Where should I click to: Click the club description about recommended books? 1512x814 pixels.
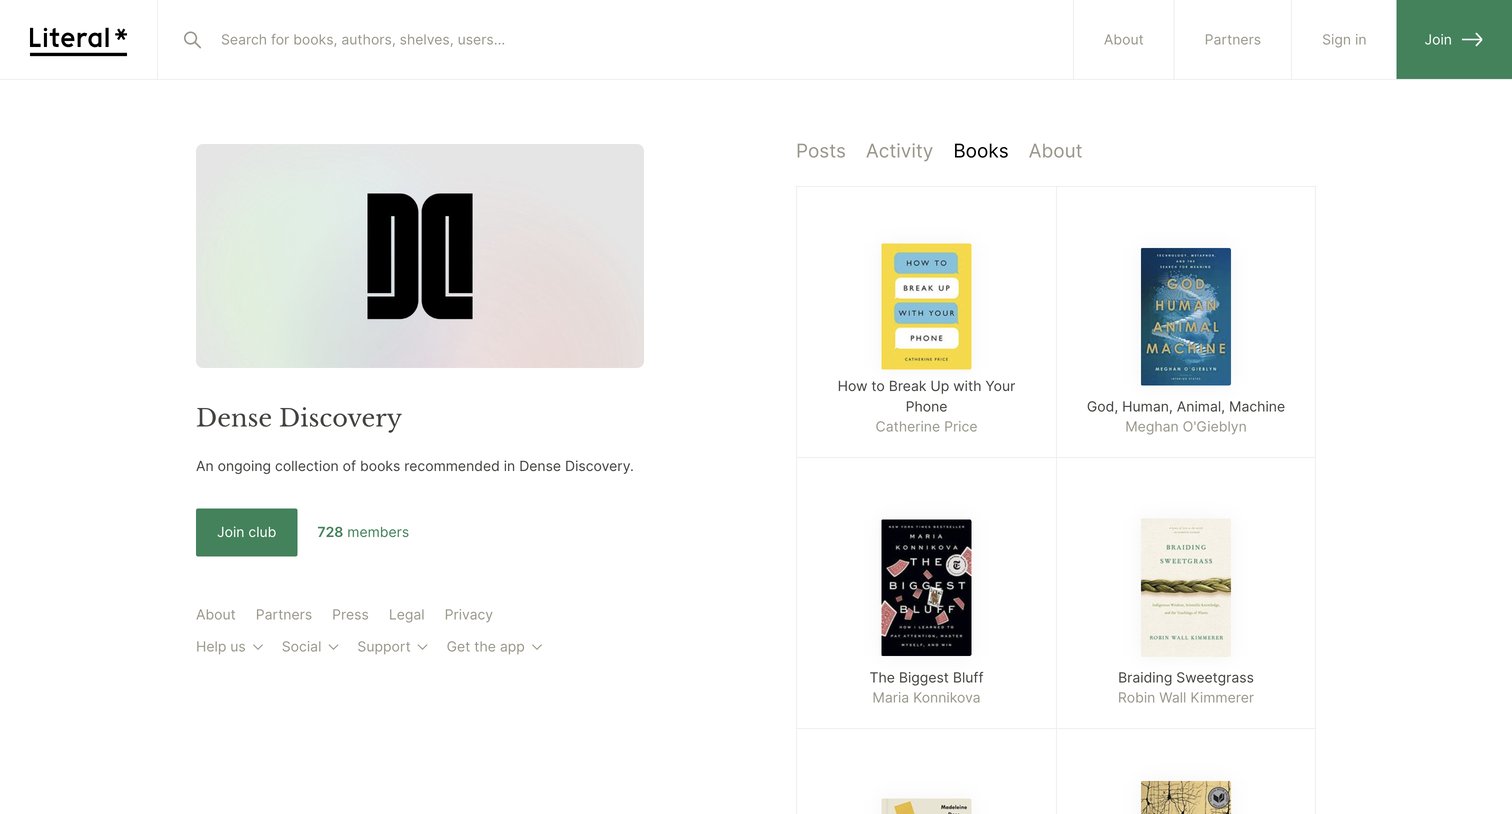[415, 466]
